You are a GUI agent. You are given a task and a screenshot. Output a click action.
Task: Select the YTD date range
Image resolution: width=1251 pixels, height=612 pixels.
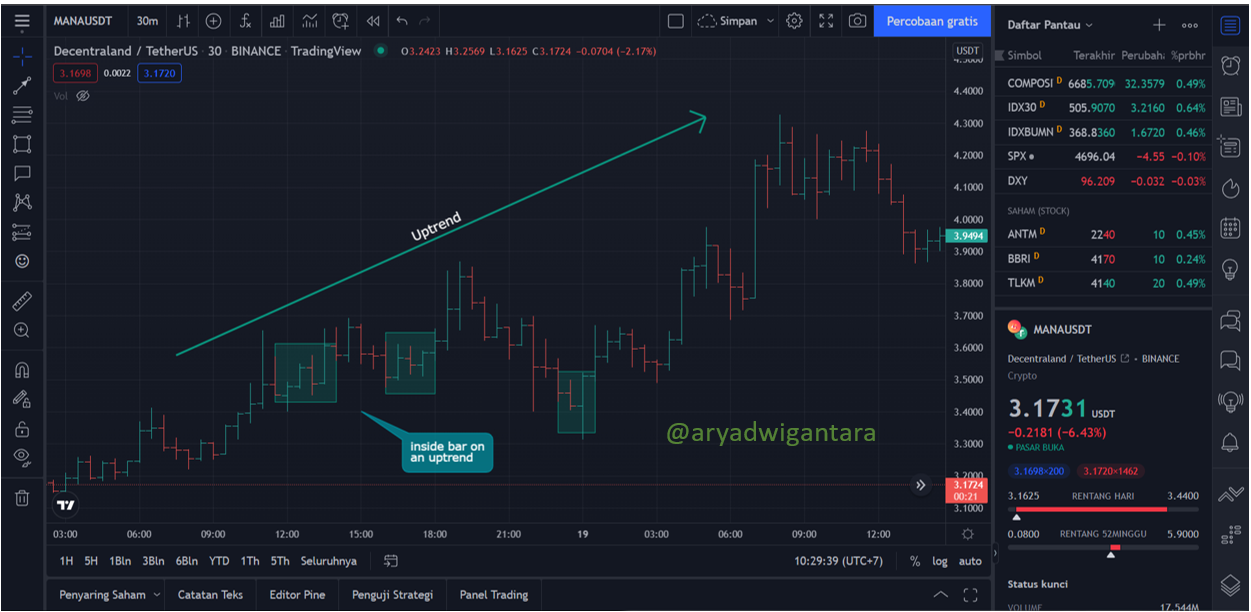pyautogui.click(x=219, y=561)
